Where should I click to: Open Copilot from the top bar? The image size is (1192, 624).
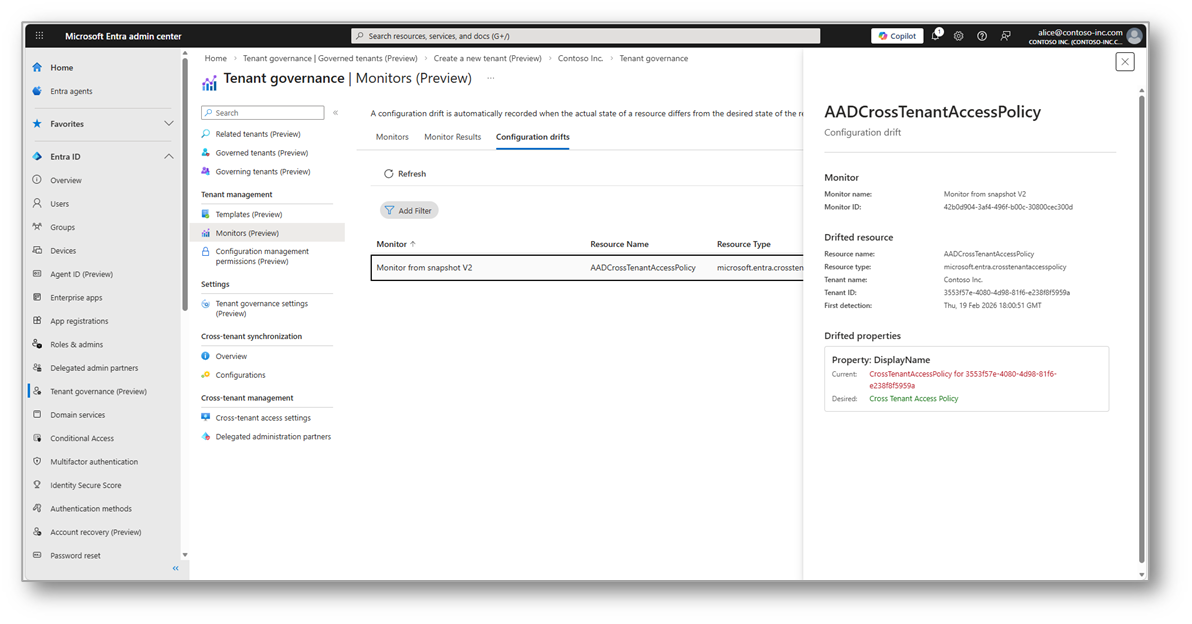click(x=897, y=36)
